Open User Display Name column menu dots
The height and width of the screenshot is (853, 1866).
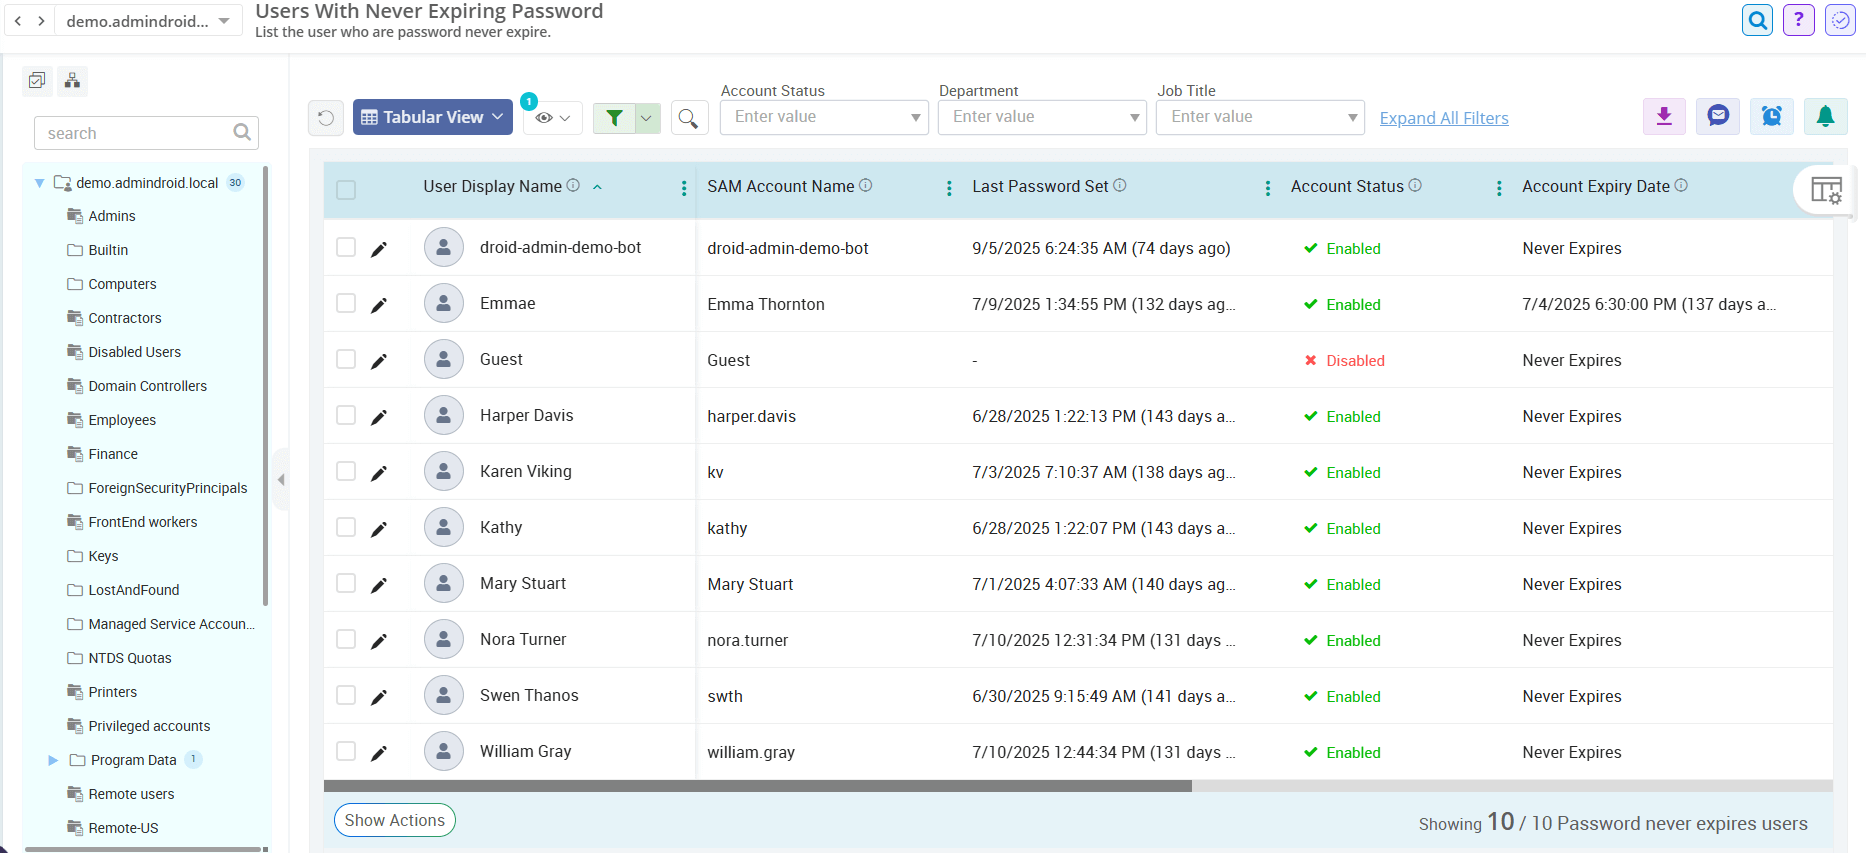click(683, 188)
